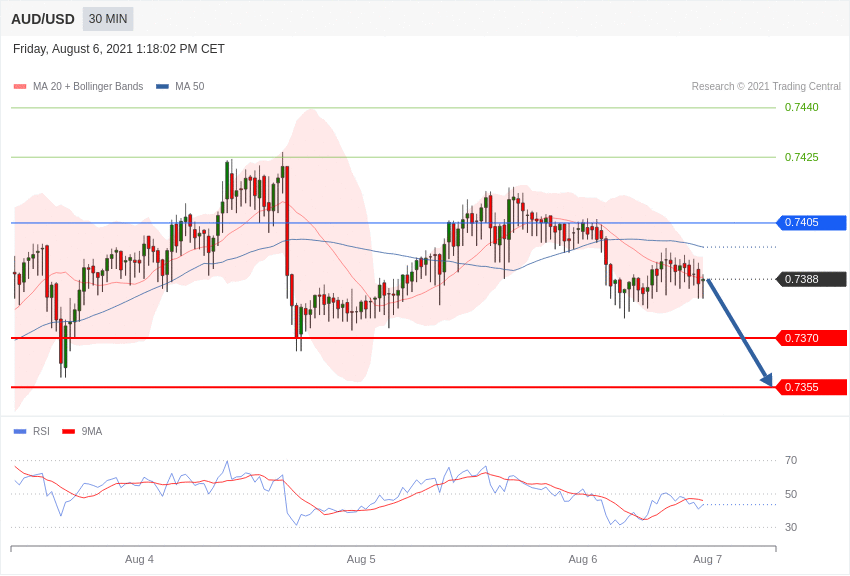Screen dimensions: 850x576
Task: Click the Aug 5 date axis label
Action: coord(361,559)
